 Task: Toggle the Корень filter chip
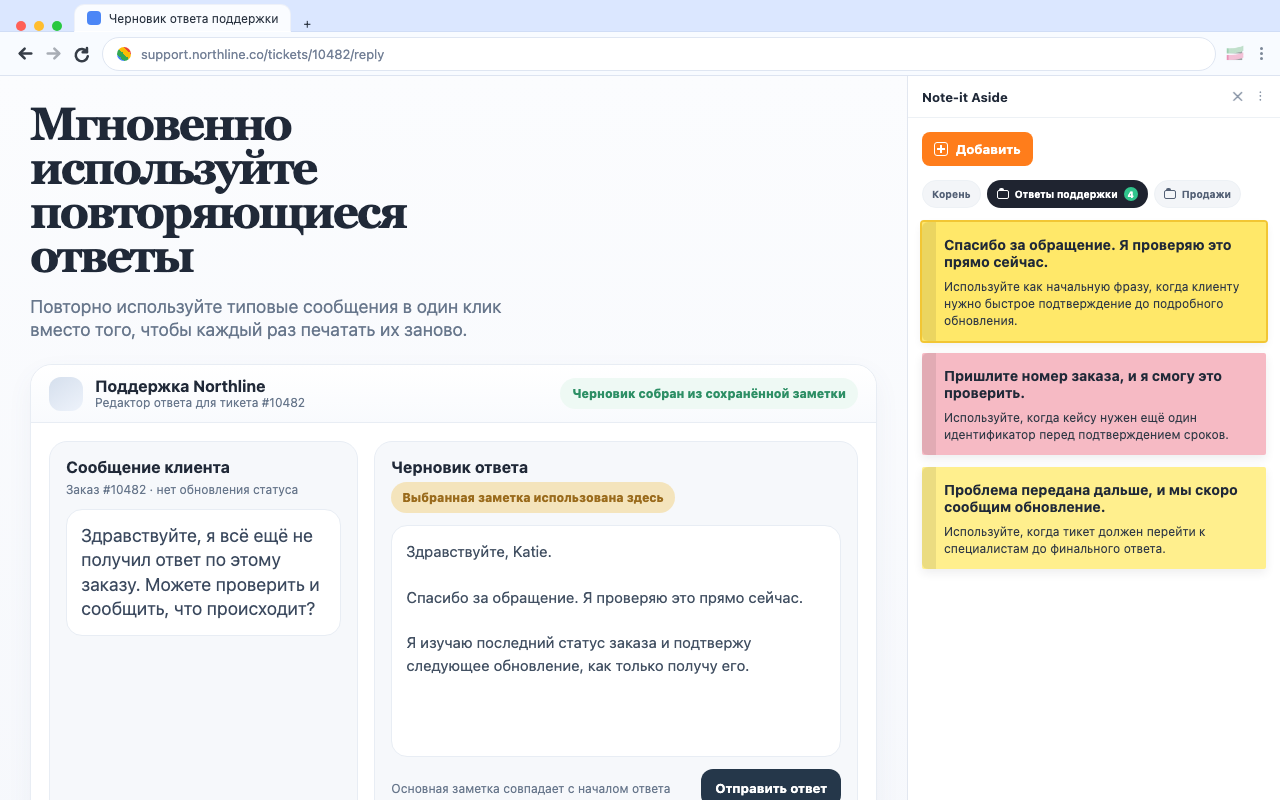951,194
